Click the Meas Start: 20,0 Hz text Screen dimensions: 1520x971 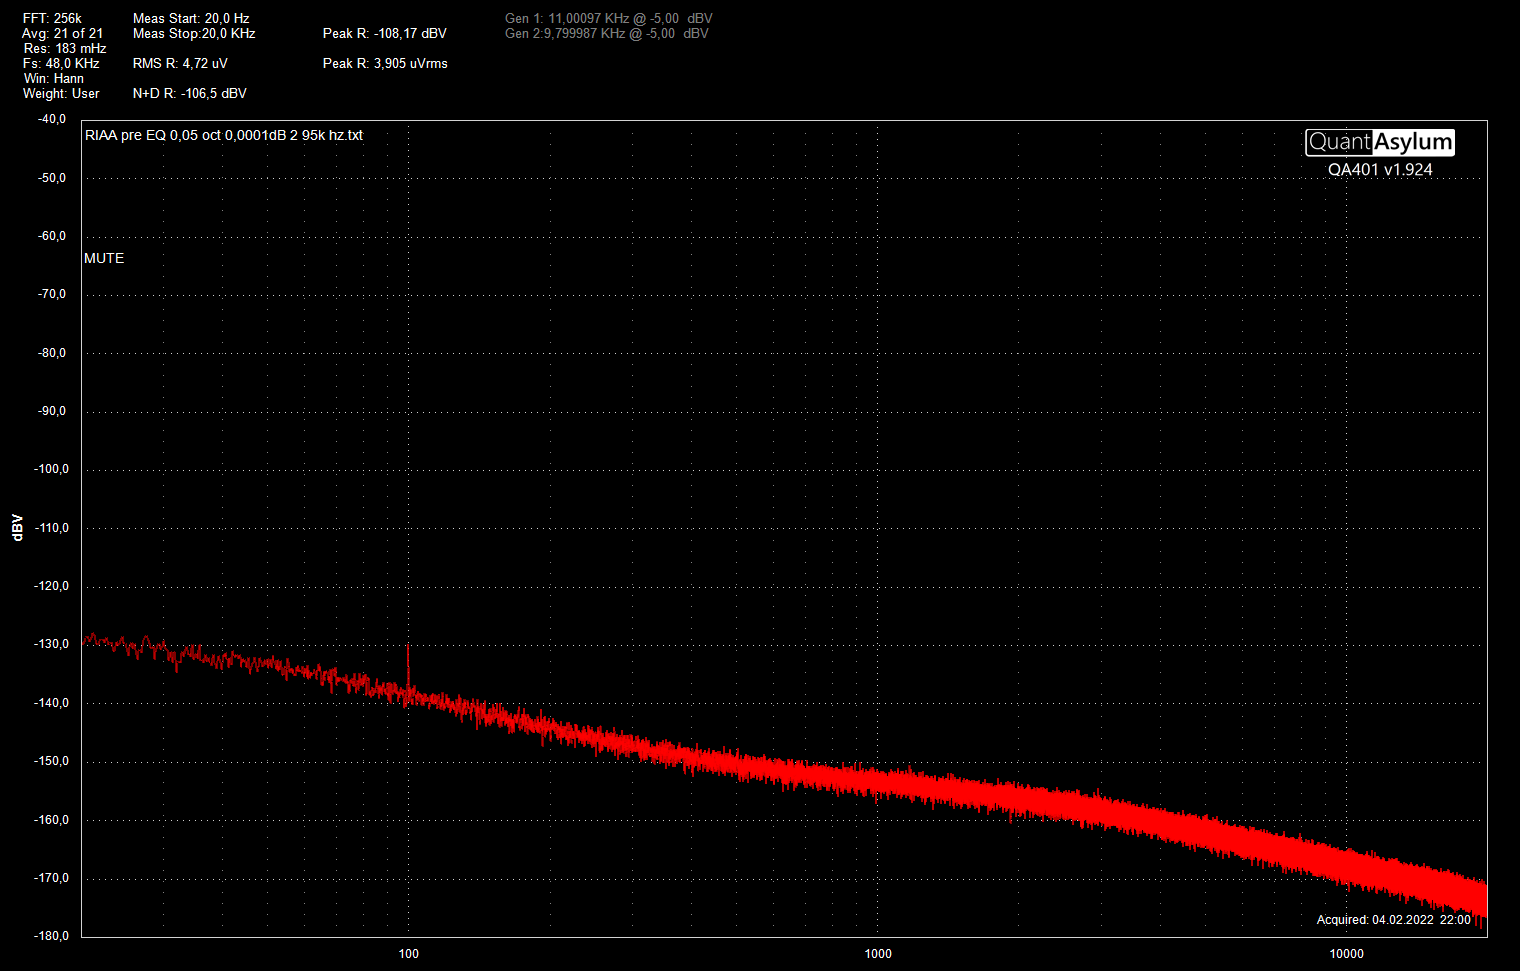191,18
